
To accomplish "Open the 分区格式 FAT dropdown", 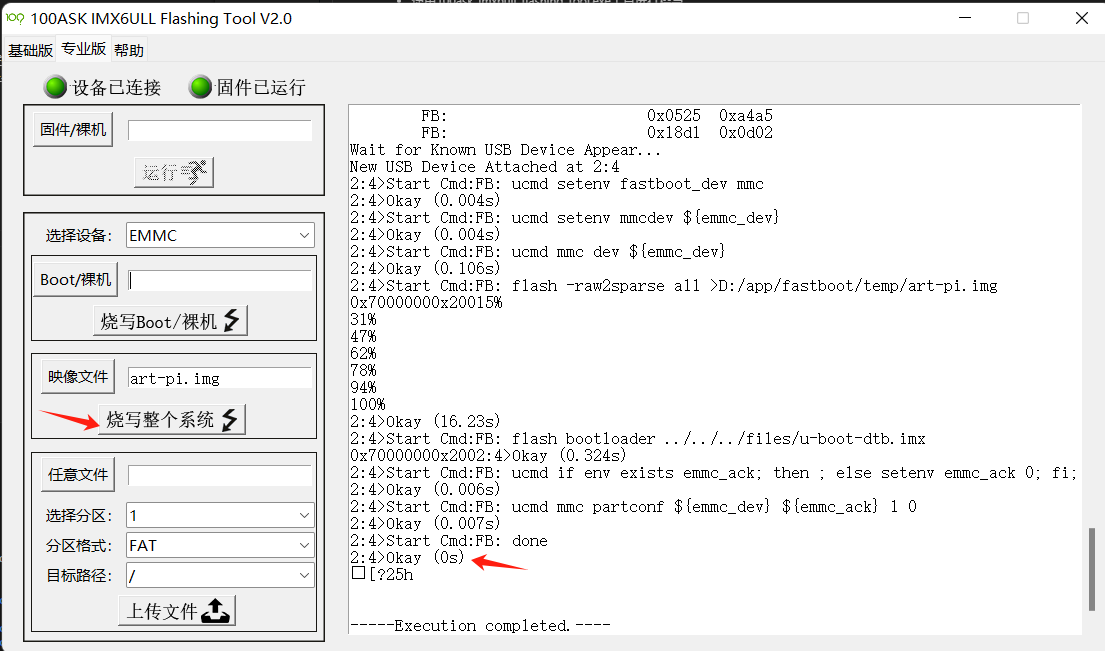I will click(304, 546).
